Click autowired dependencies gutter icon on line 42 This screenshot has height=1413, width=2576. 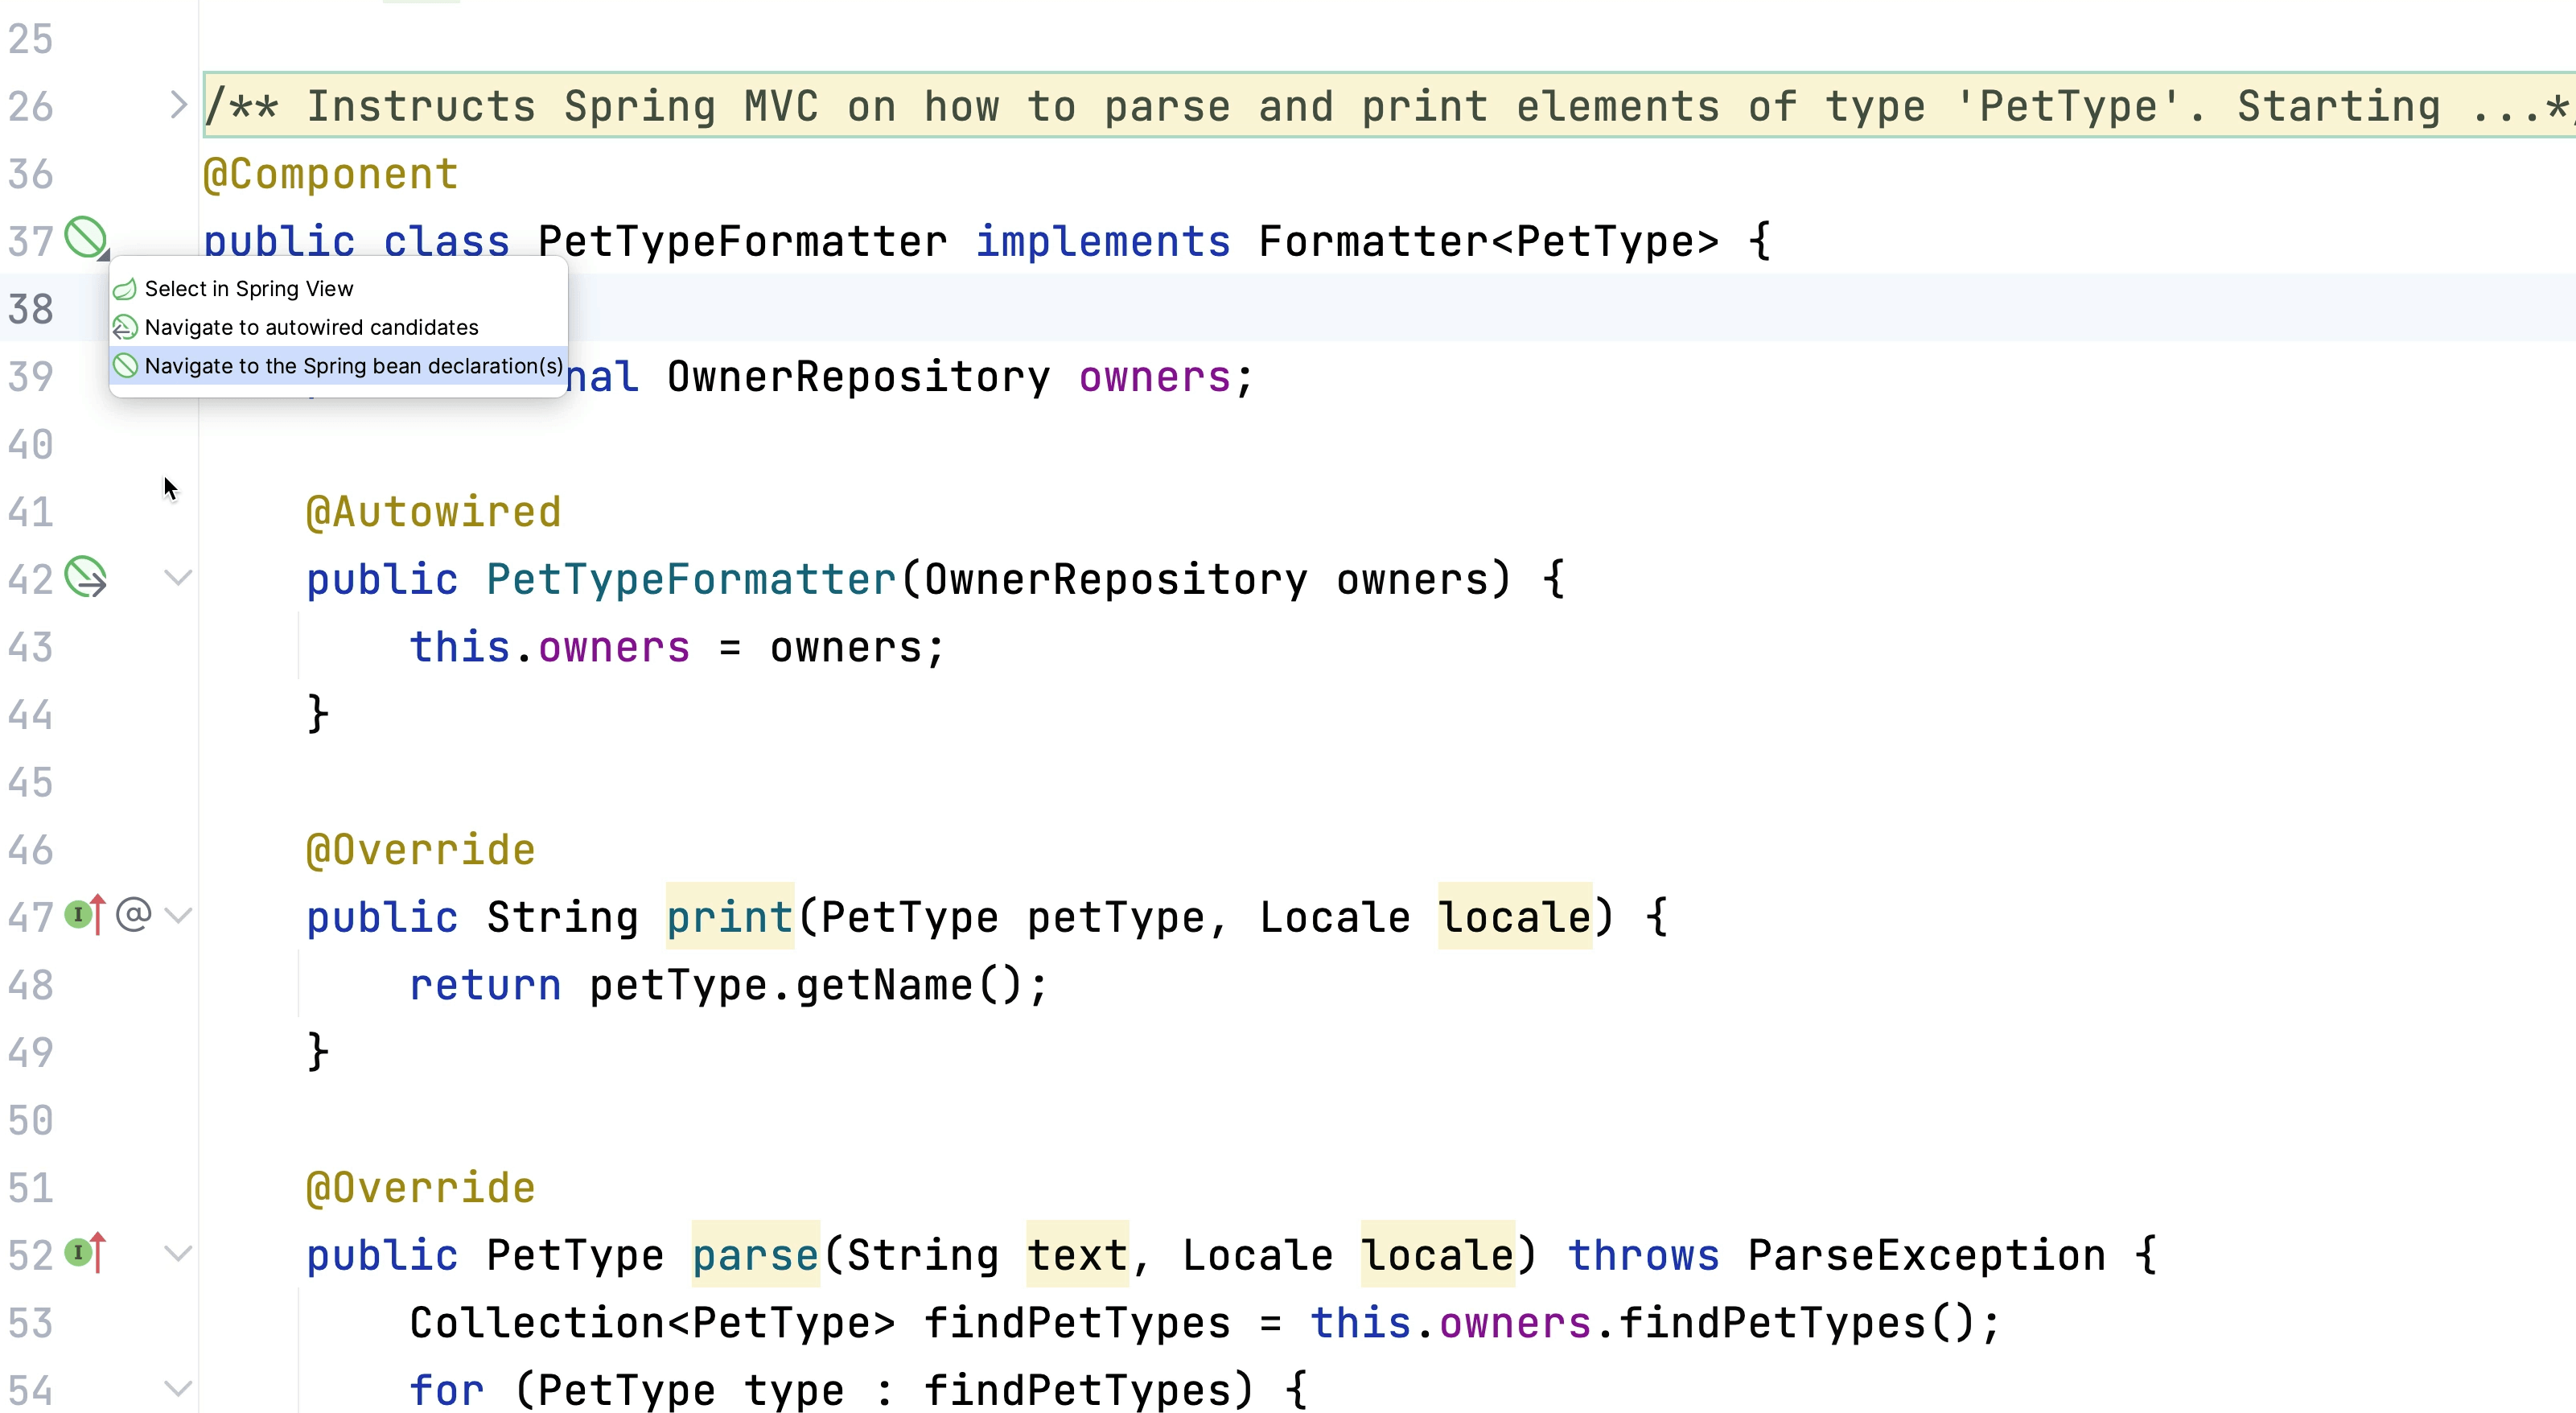point(86,578)
